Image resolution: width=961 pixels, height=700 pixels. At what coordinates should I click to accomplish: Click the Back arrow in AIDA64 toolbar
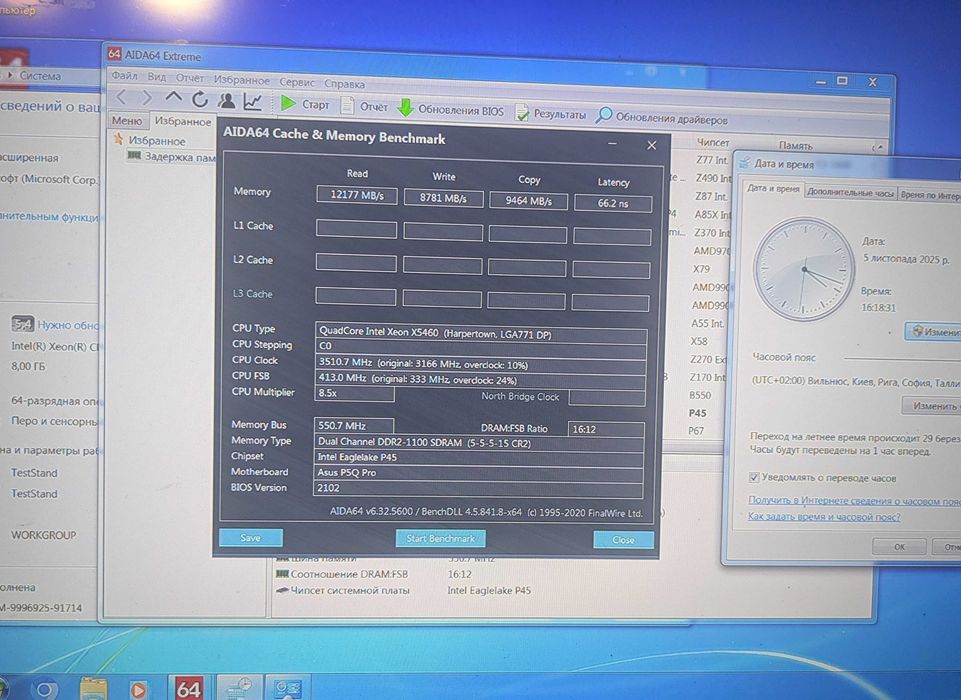click(121, 96)
